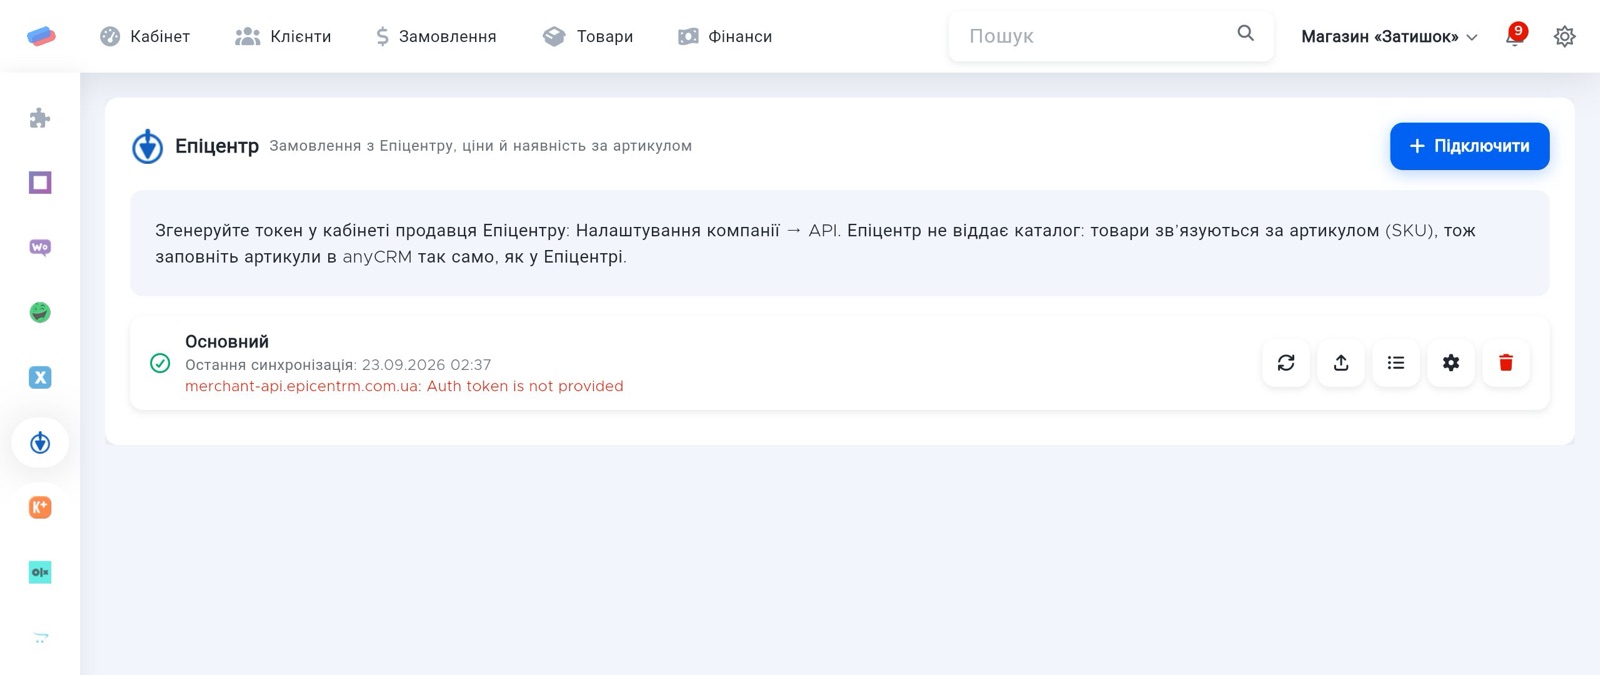Open the orange K+ integration in sidebar
This screenshot has height=675, width=1600.
tap(40, 508)
